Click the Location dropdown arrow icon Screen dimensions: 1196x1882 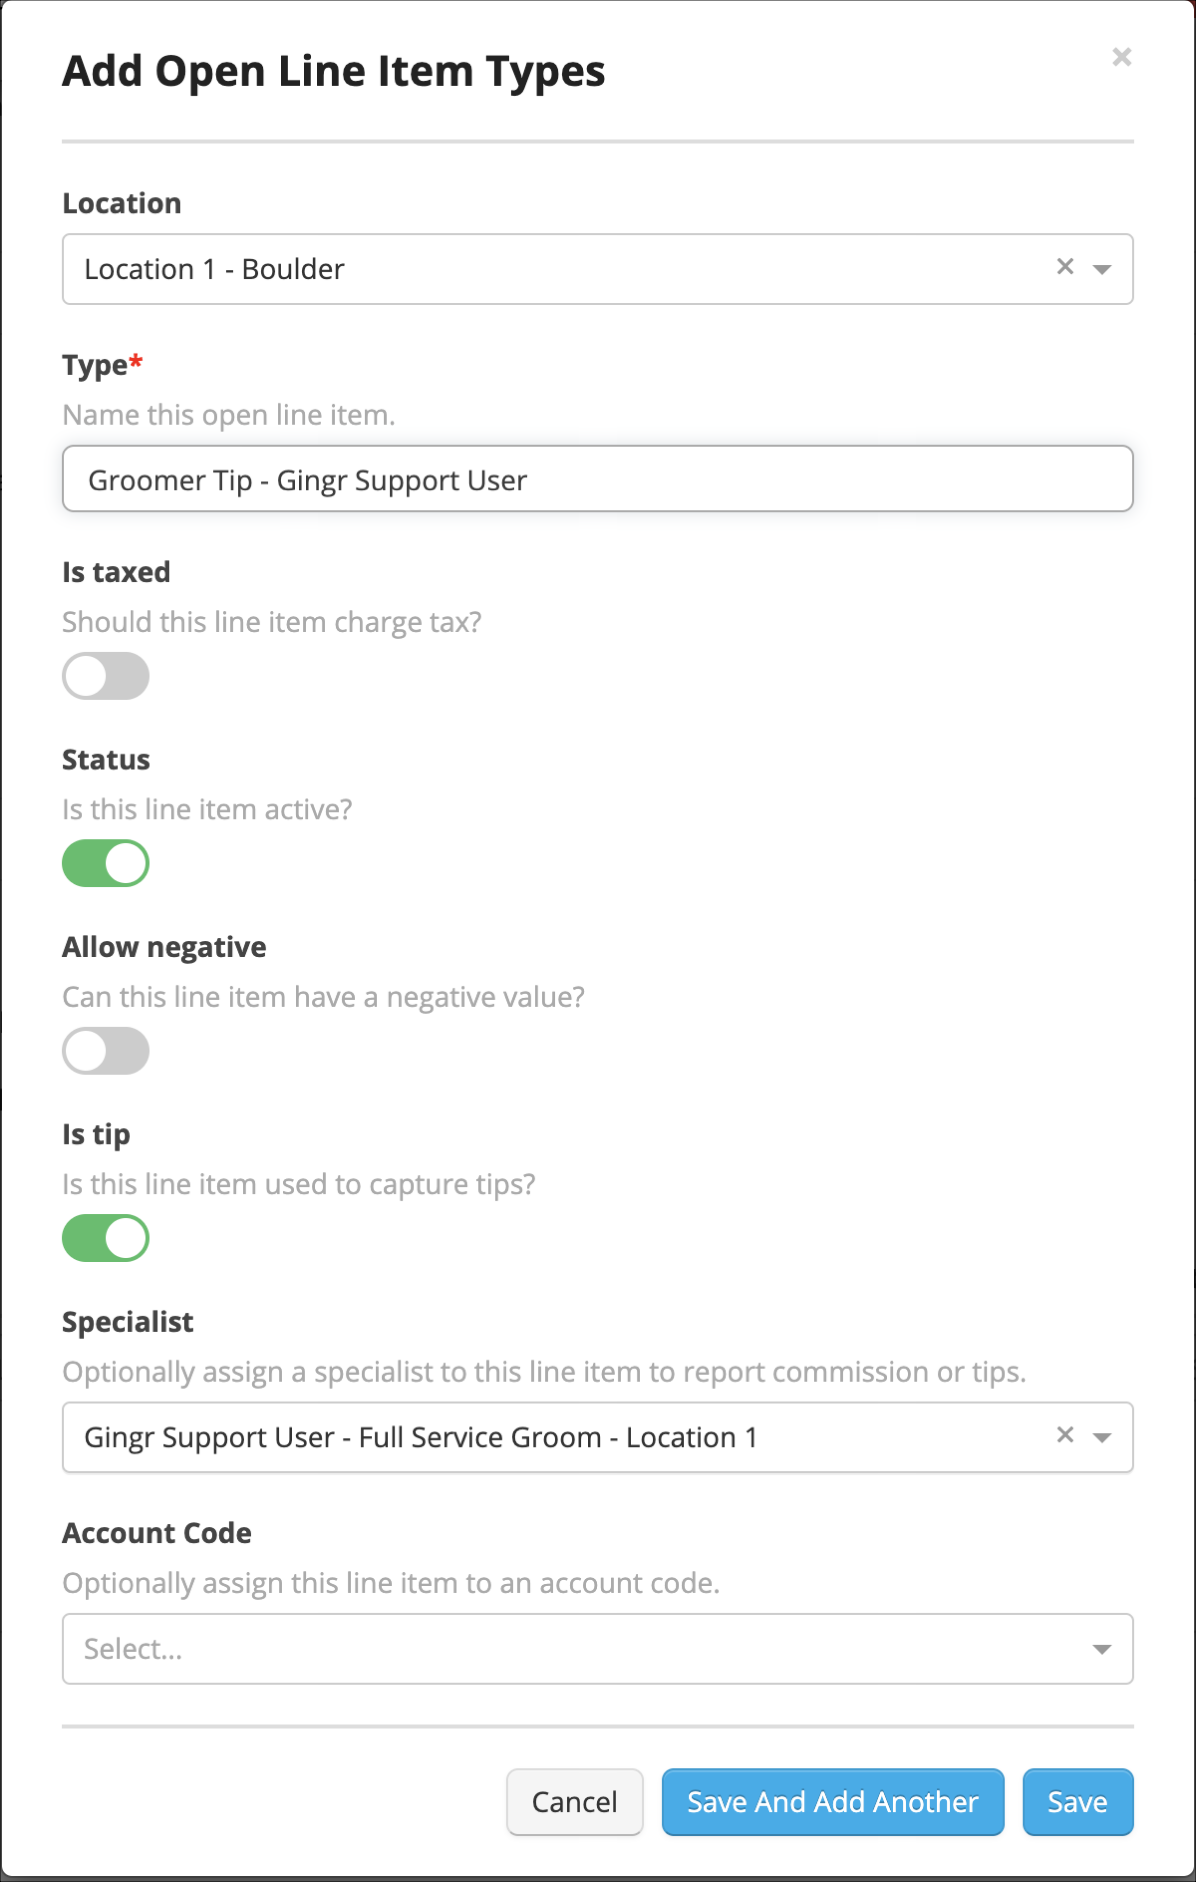point(1101,268)
